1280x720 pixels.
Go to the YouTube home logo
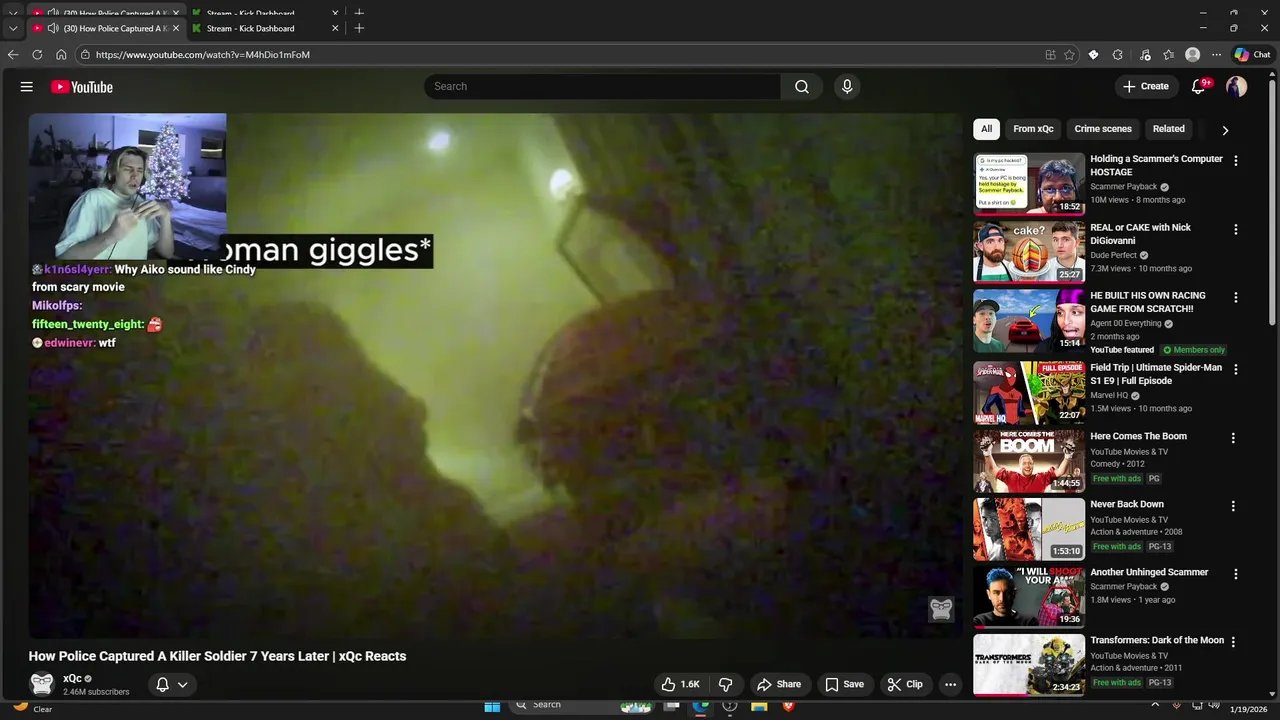pos(82,87)
